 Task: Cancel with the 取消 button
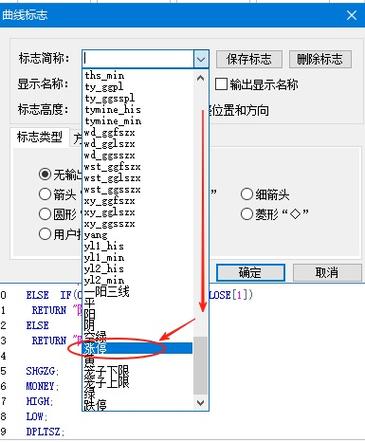327,273
